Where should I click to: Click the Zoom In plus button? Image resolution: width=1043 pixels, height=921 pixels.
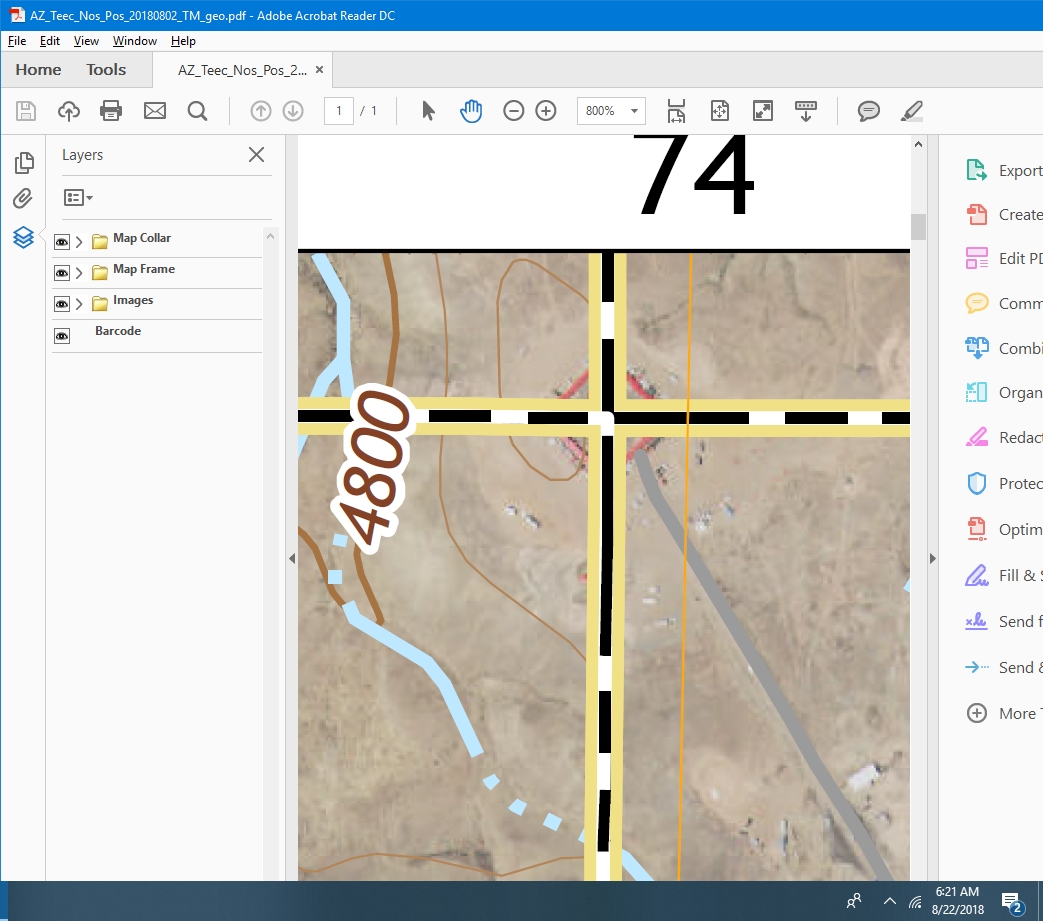point(546,111)
